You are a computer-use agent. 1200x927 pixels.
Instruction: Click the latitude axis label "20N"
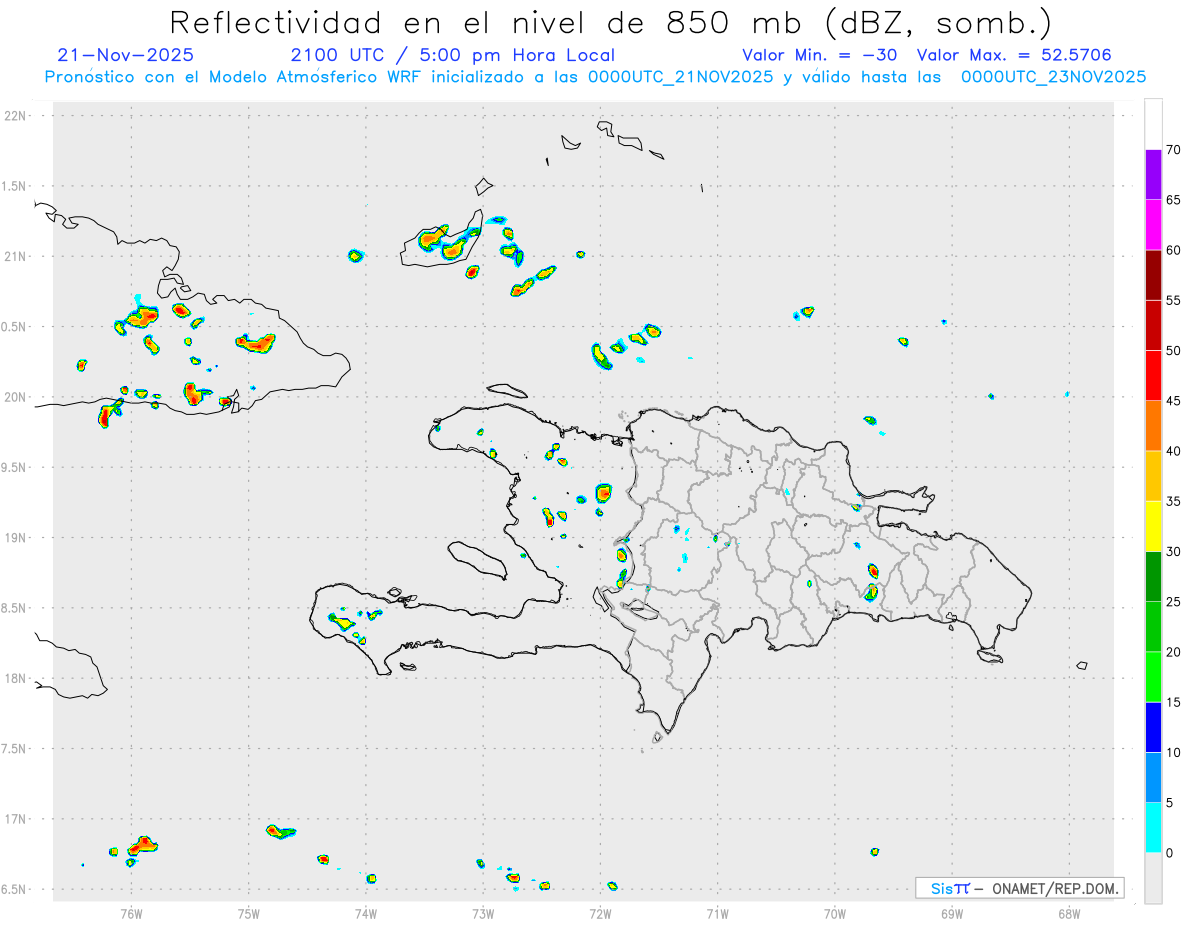17,397
